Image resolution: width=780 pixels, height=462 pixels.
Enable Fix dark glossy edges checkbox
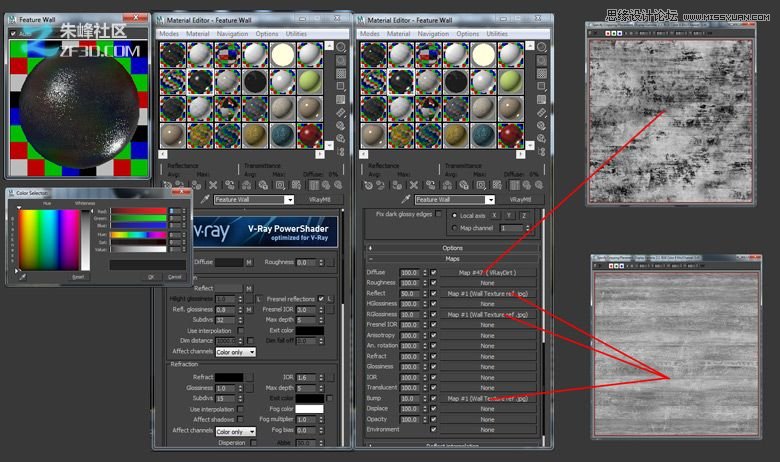438,214
